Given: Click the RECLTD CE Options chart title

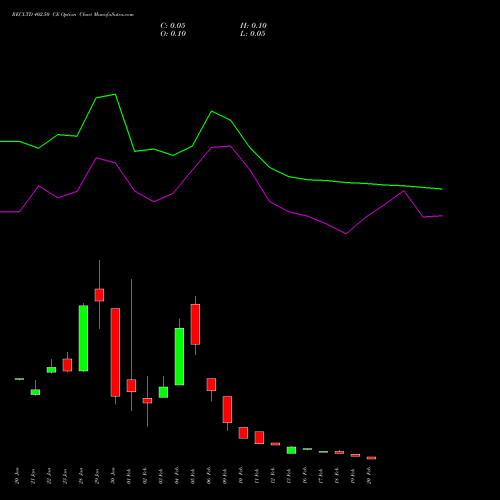Looking at the screenshot, I should point(73,15).
